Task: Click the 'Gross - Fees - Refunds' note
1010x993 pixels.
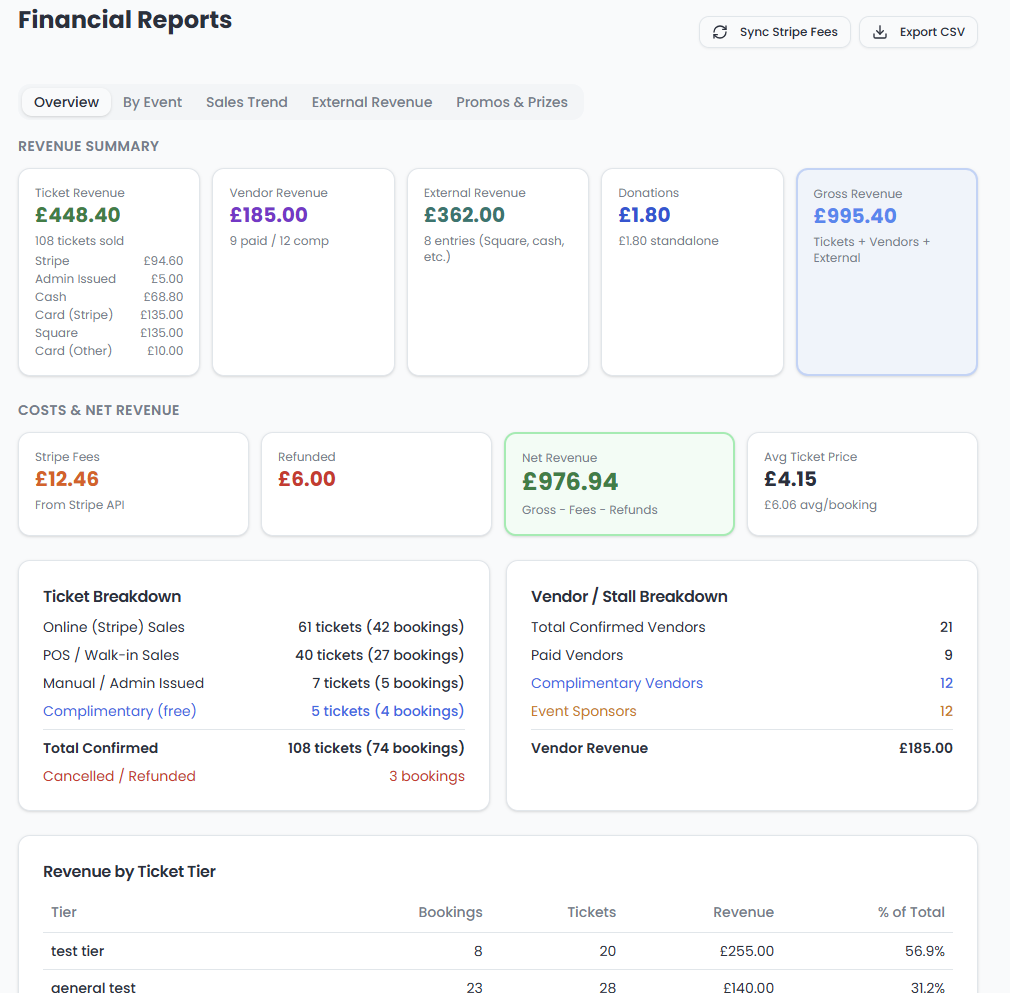Action: pyautogui.click(x=589, y=510)
